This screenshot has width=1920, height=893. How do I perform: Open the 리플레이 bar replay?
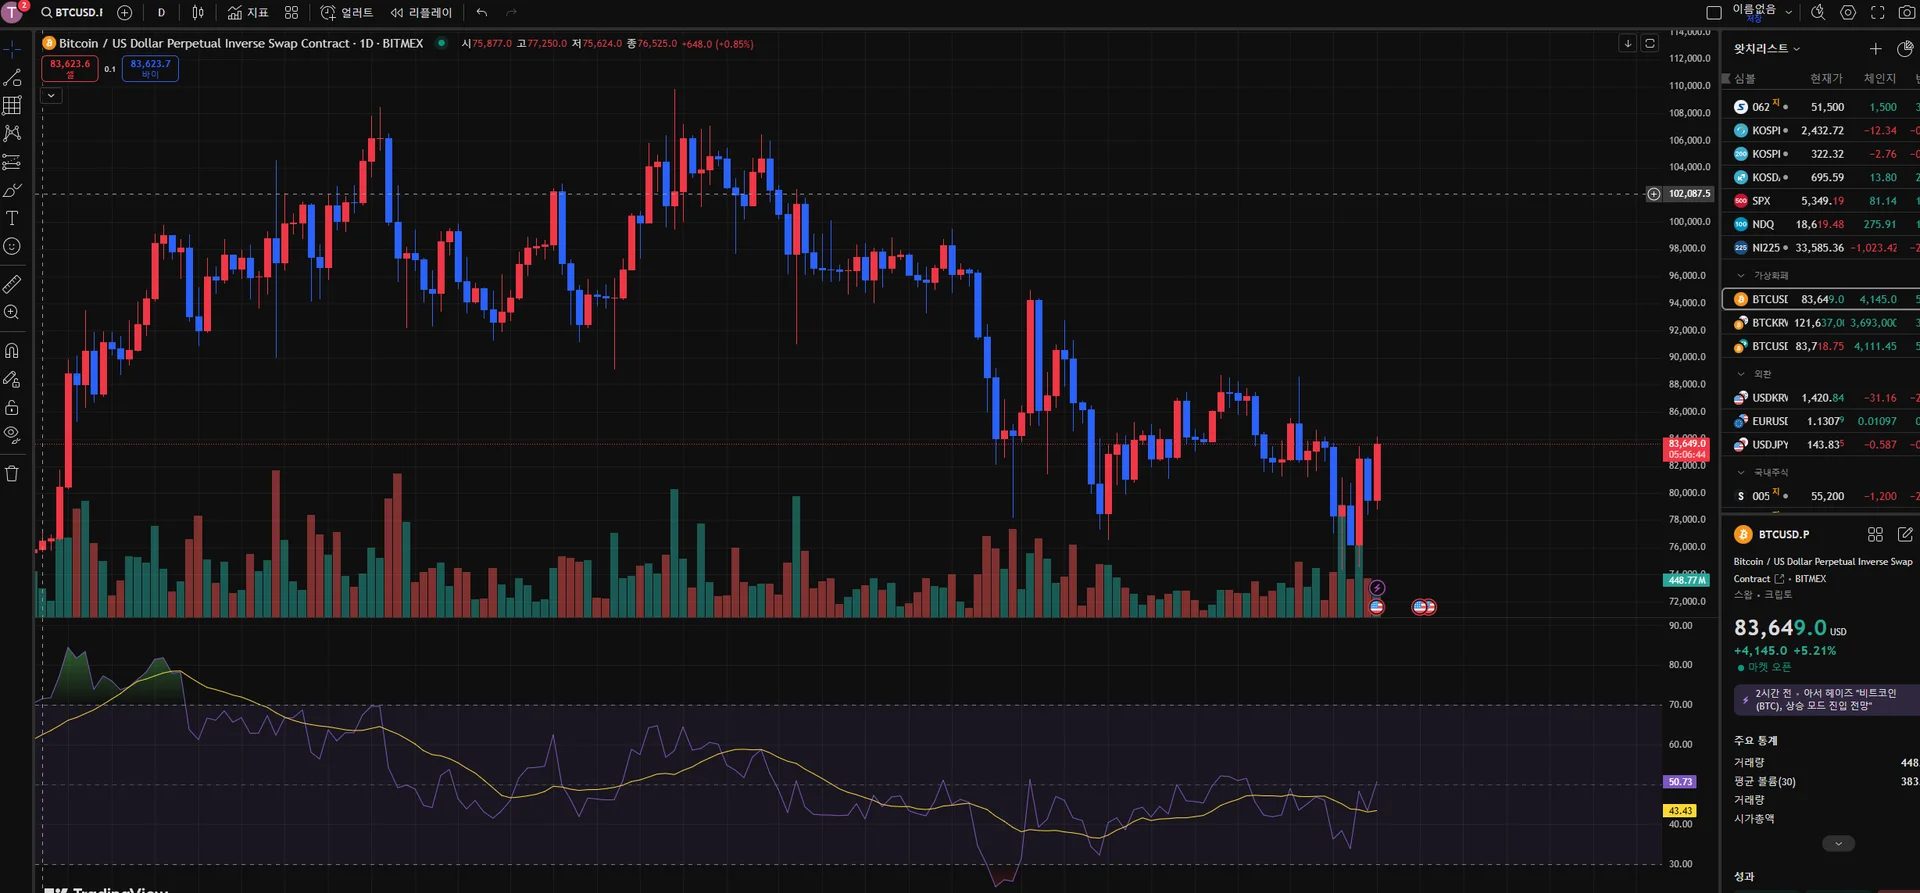[421, 12]
